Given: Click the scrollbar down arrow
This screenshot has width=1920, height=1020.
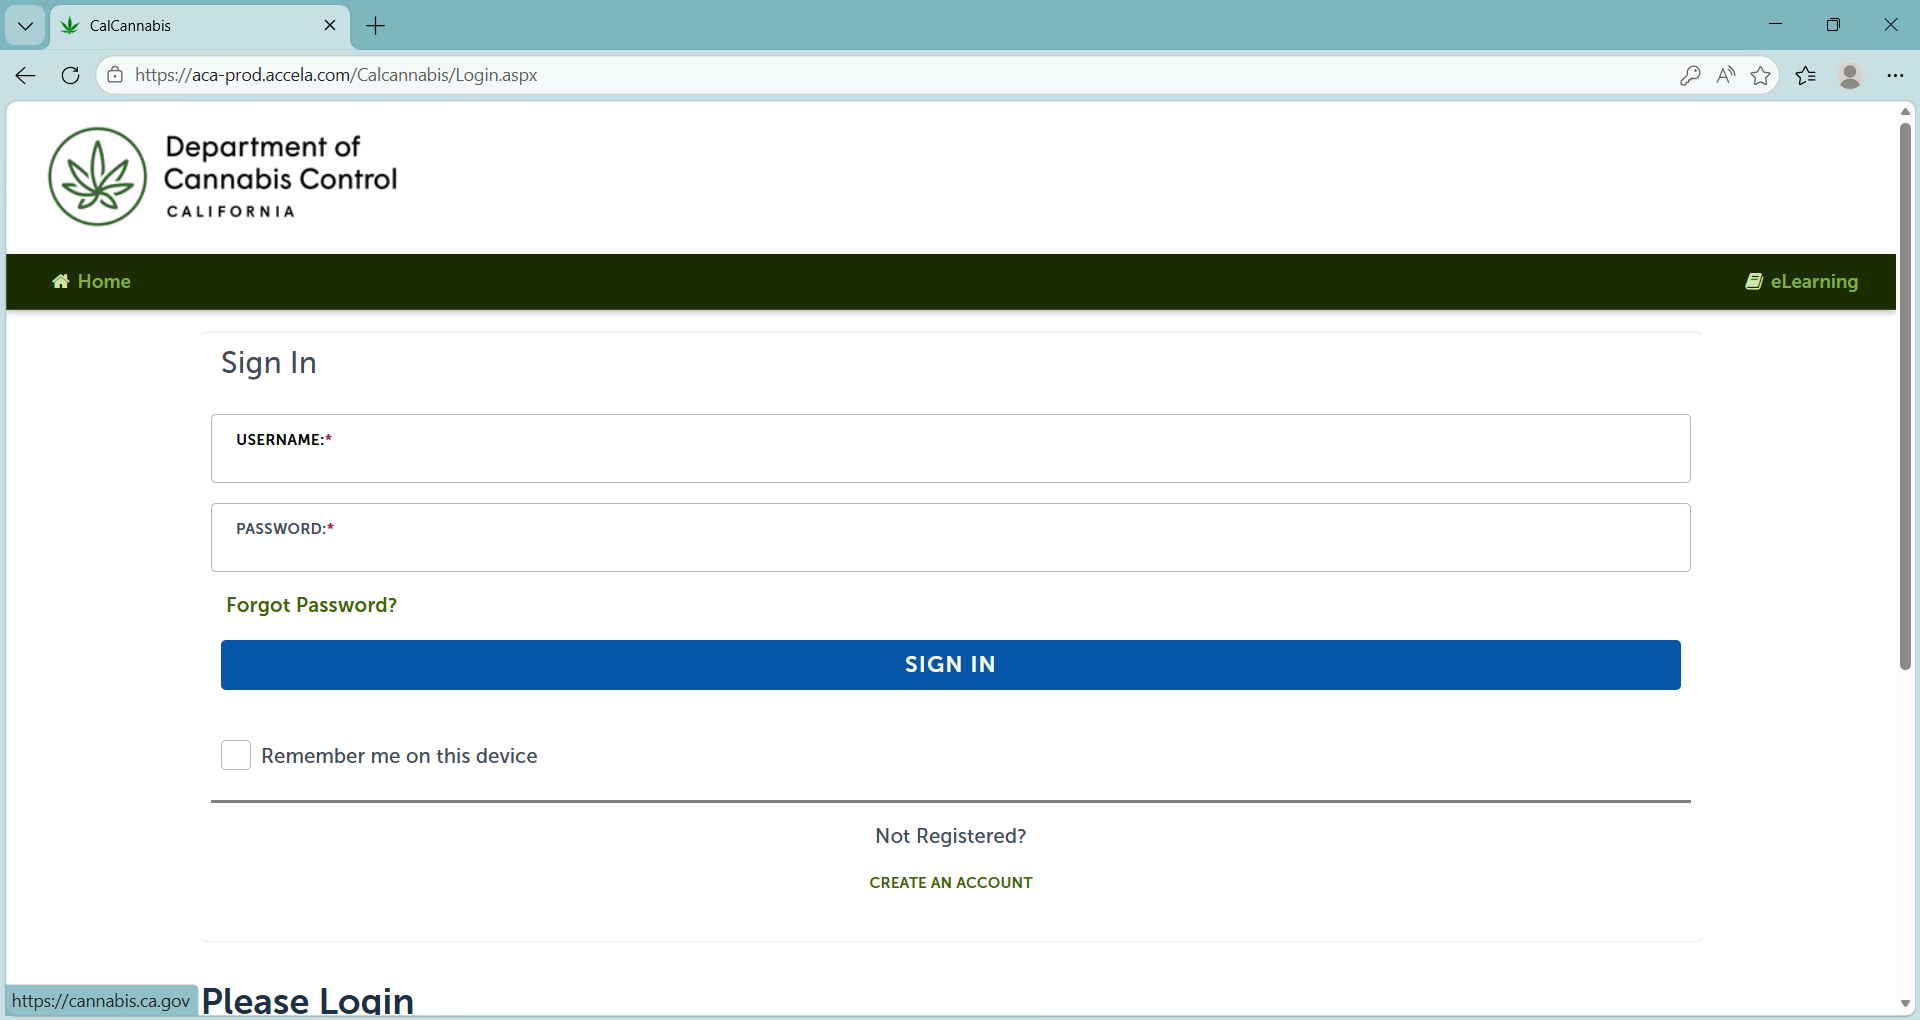Looking at the screenshot, I should [x=1905, y=1003].
